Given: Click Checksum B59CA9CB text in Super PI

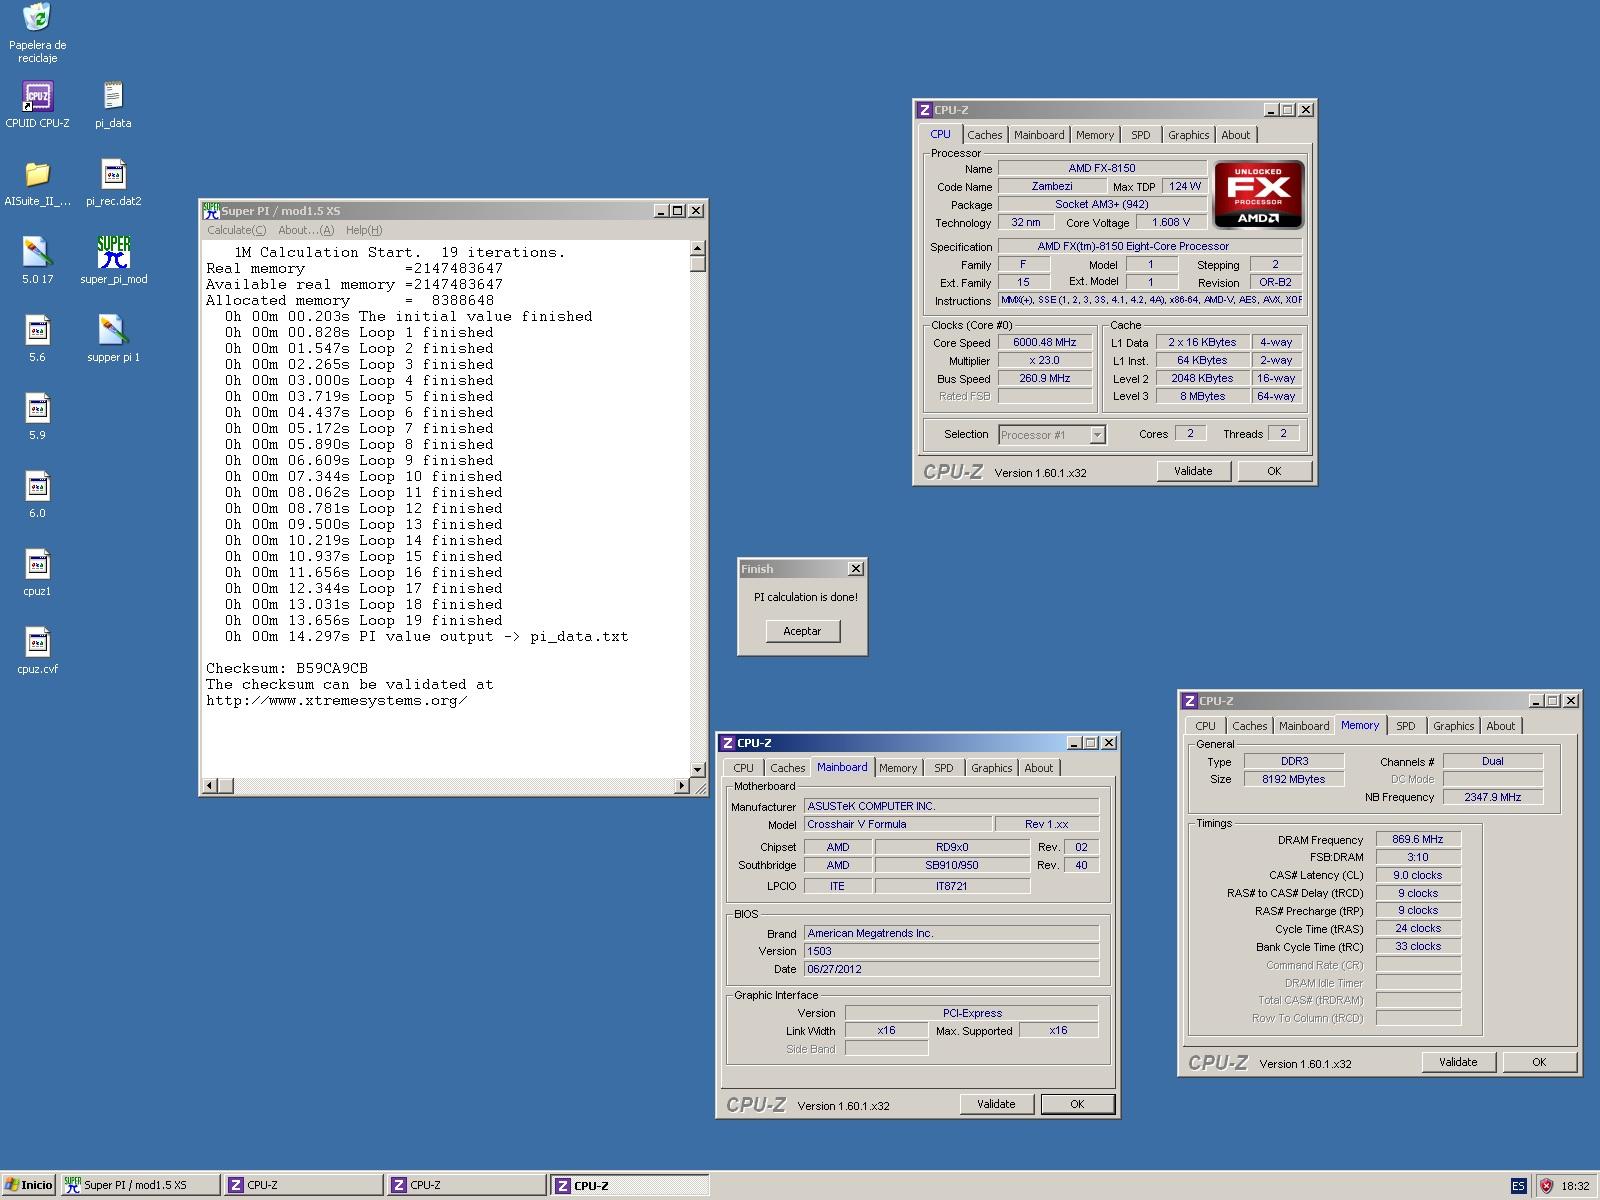Looking at the screenshot, I should click(x=287, y=668).
